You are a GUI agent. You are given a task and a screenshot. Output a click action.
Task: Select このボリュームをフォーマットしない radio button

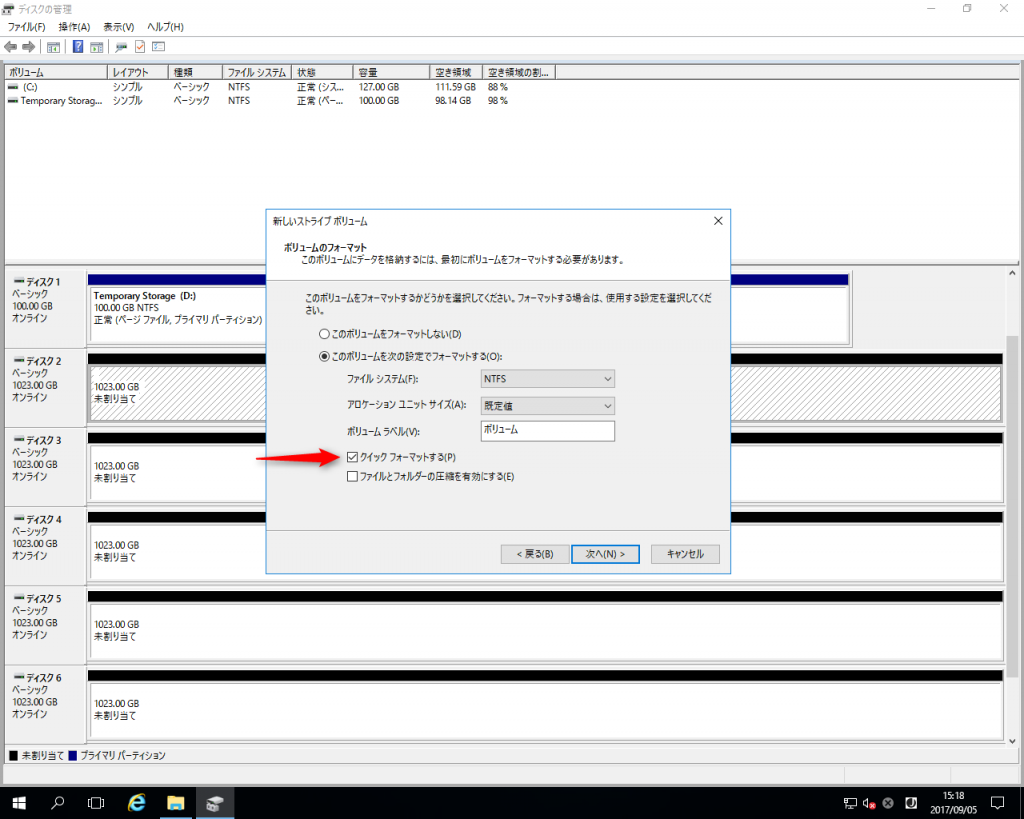coord(324,334)
